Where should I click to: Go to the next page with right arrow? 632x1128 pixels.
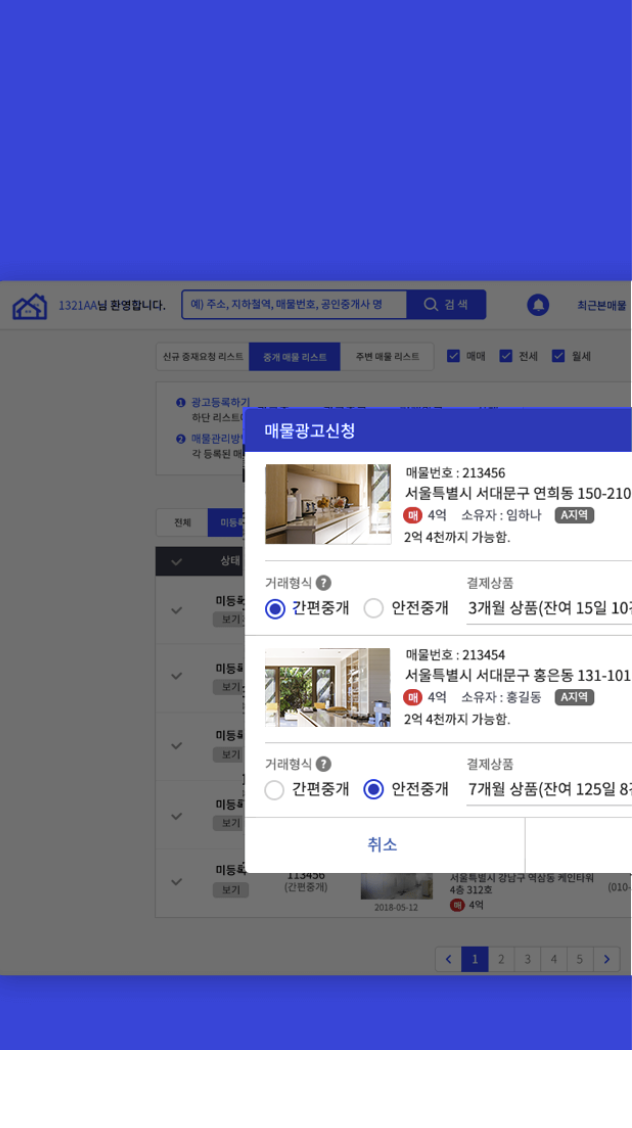(607, 960)
